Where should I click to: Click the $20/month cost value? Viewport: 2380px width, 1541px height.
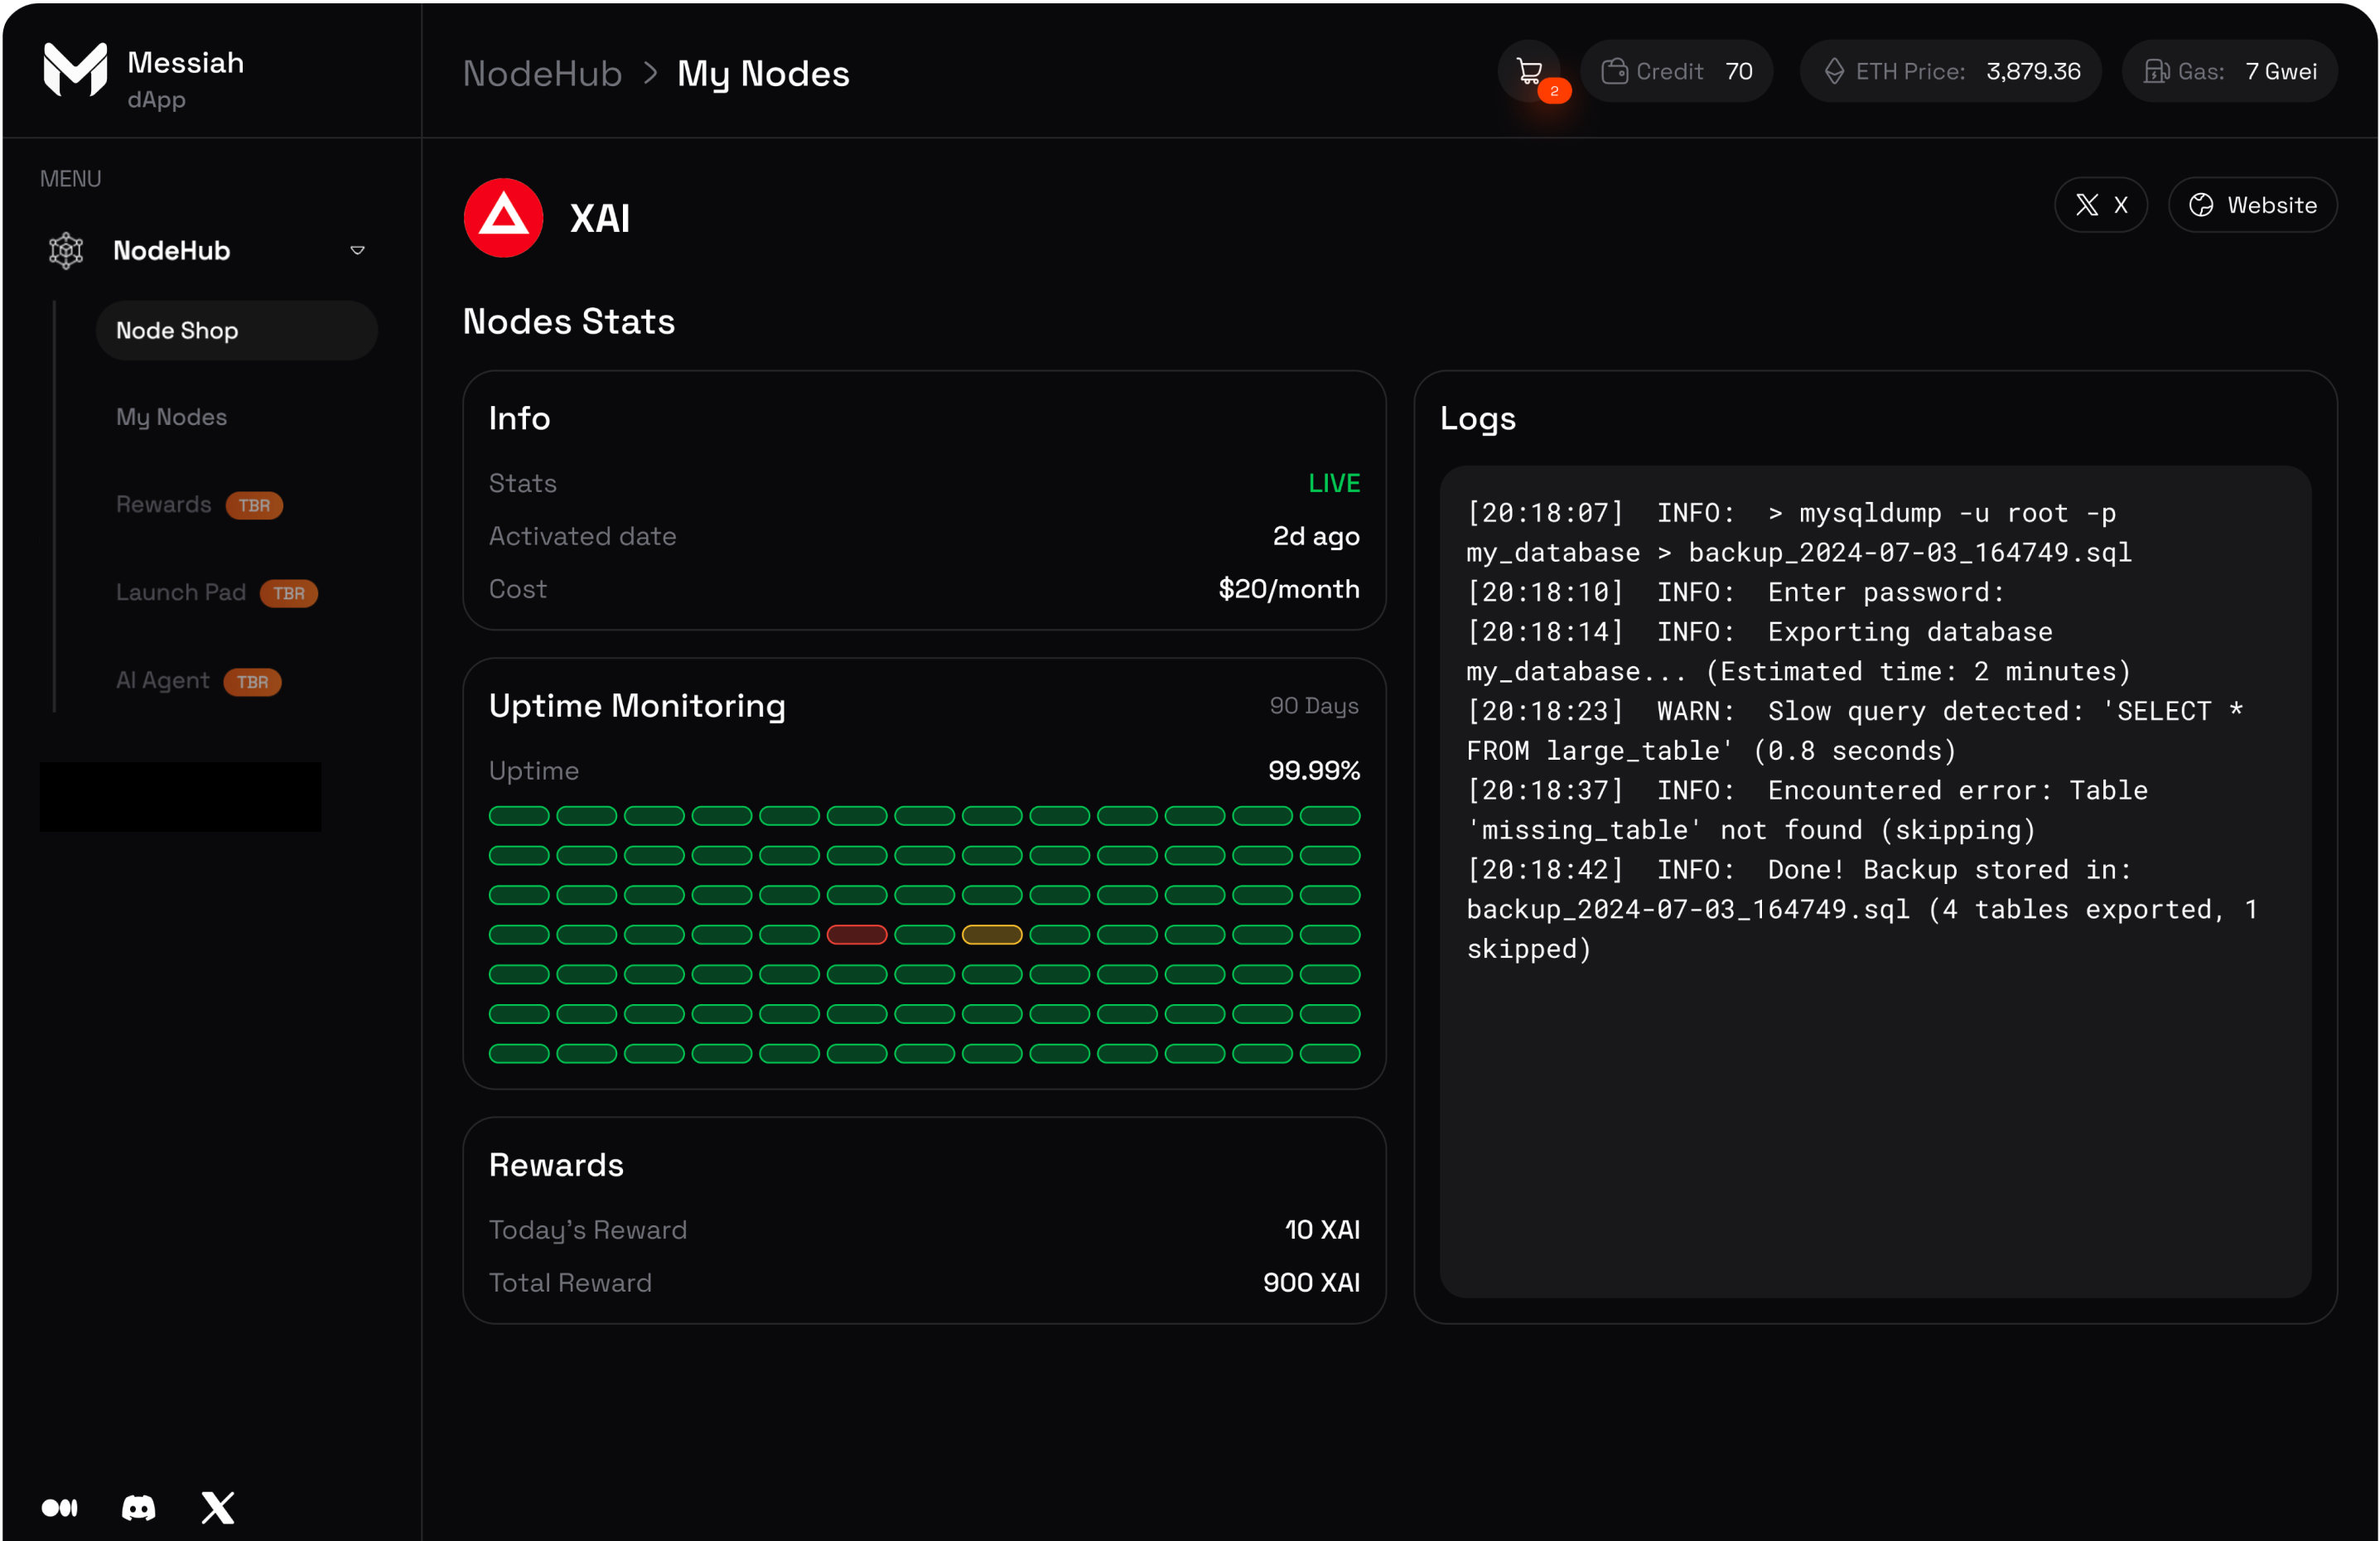pos(1289,589)
